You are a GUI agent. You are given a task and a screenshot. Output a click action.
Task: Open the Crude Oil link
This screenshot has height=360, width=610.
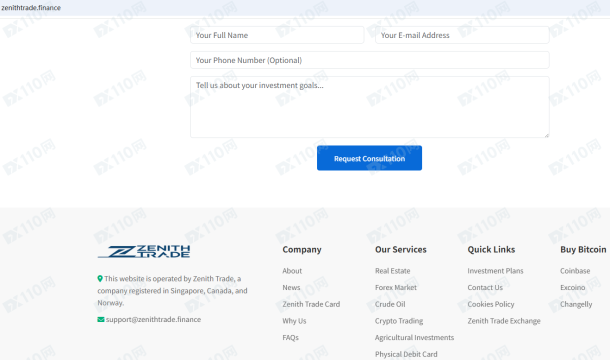tap(390, 304)
